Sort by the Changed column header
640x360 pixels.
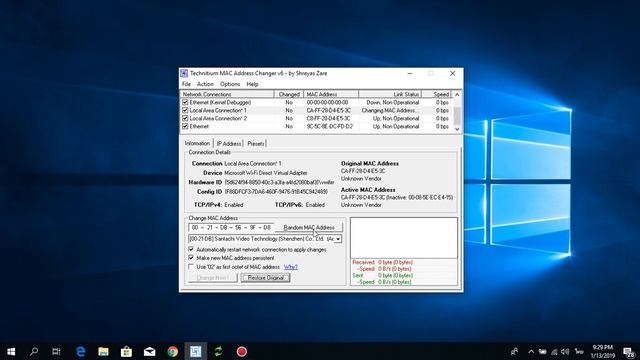289,94
